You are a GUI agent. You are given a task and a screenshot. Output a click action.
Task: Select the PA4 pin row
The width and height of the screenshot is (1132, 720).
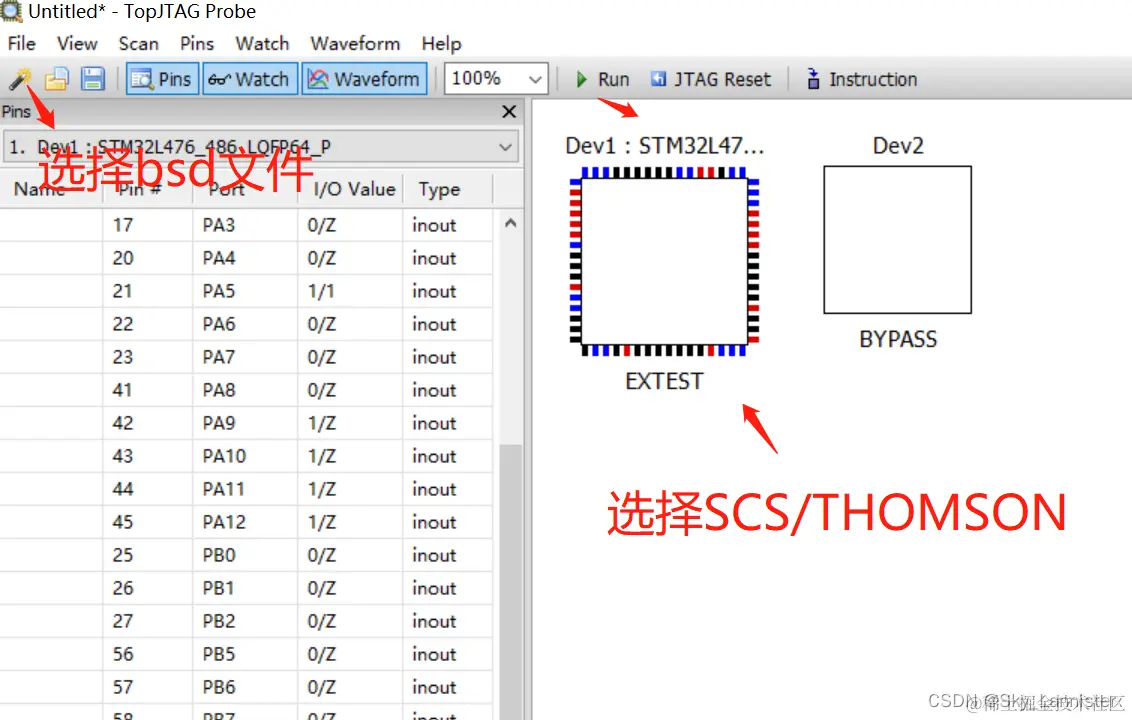[246, 259]
